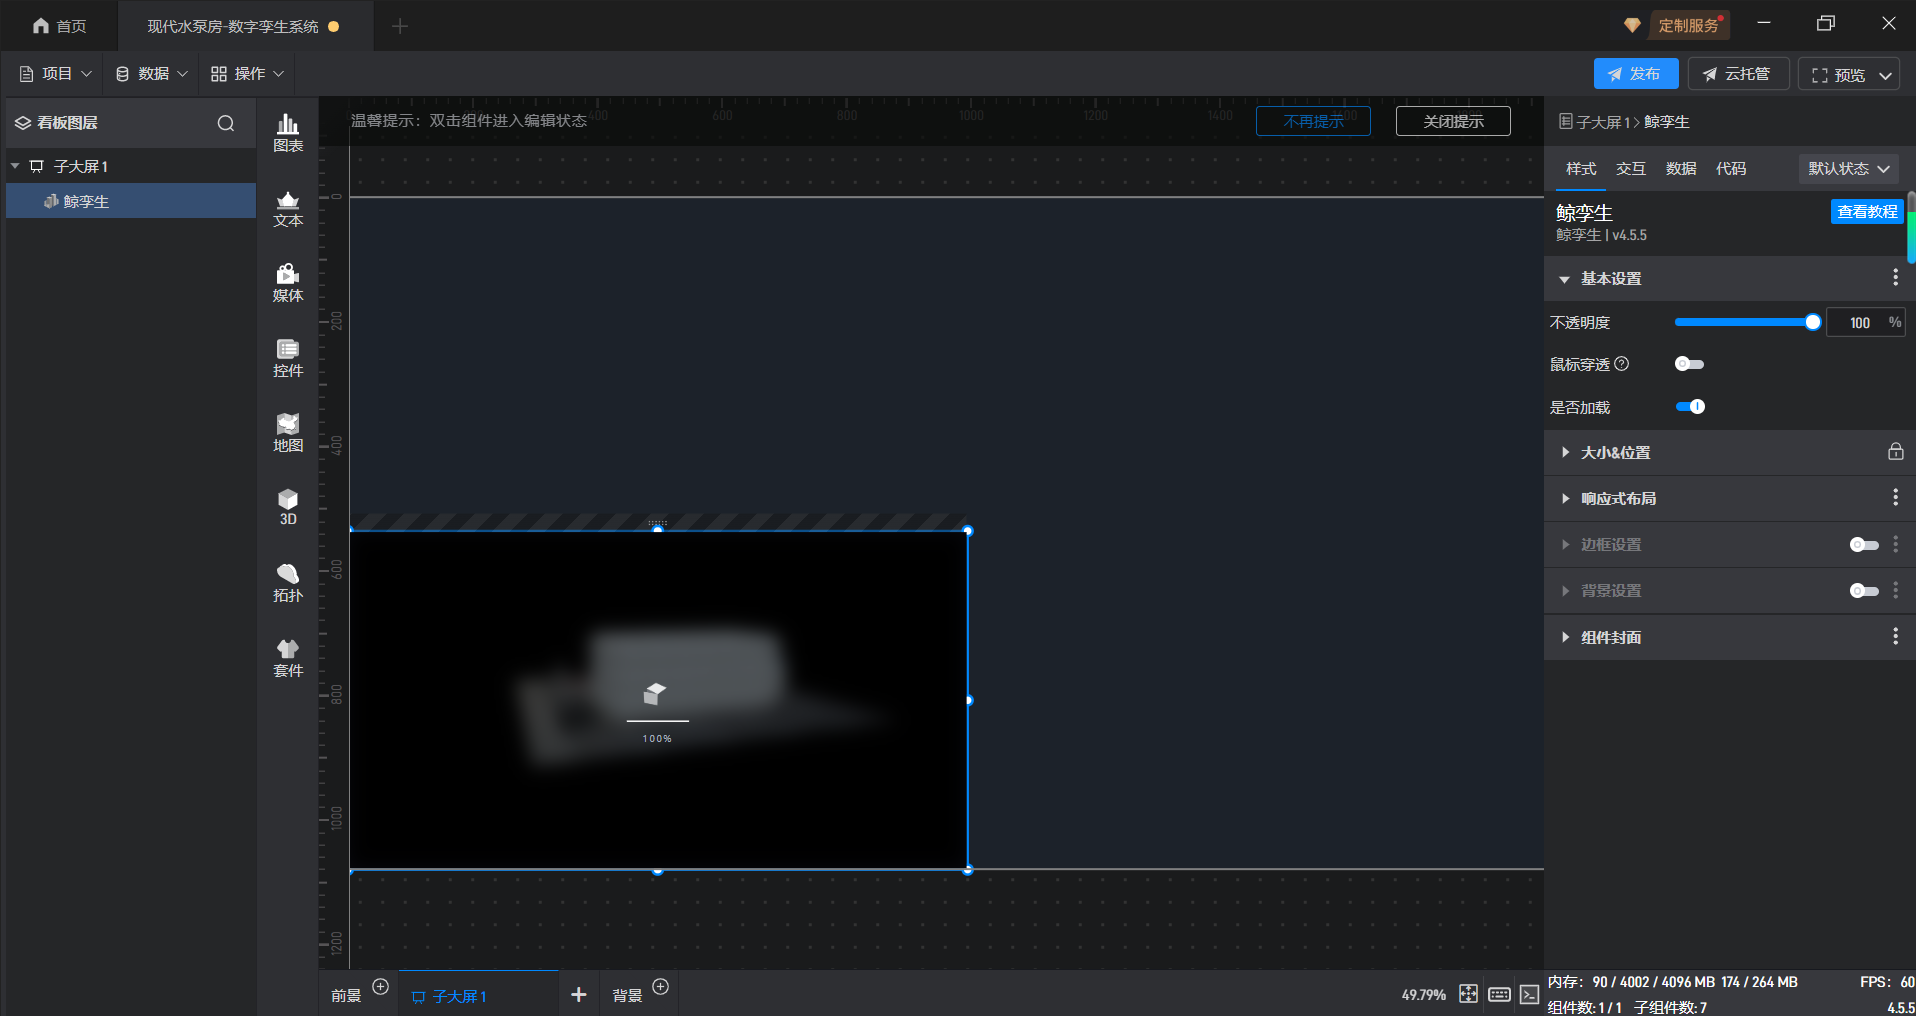Click the 49.79% zoom level
Image resolution: width=1916 pixels, height=1016 pixels.
click(1423, 995)
